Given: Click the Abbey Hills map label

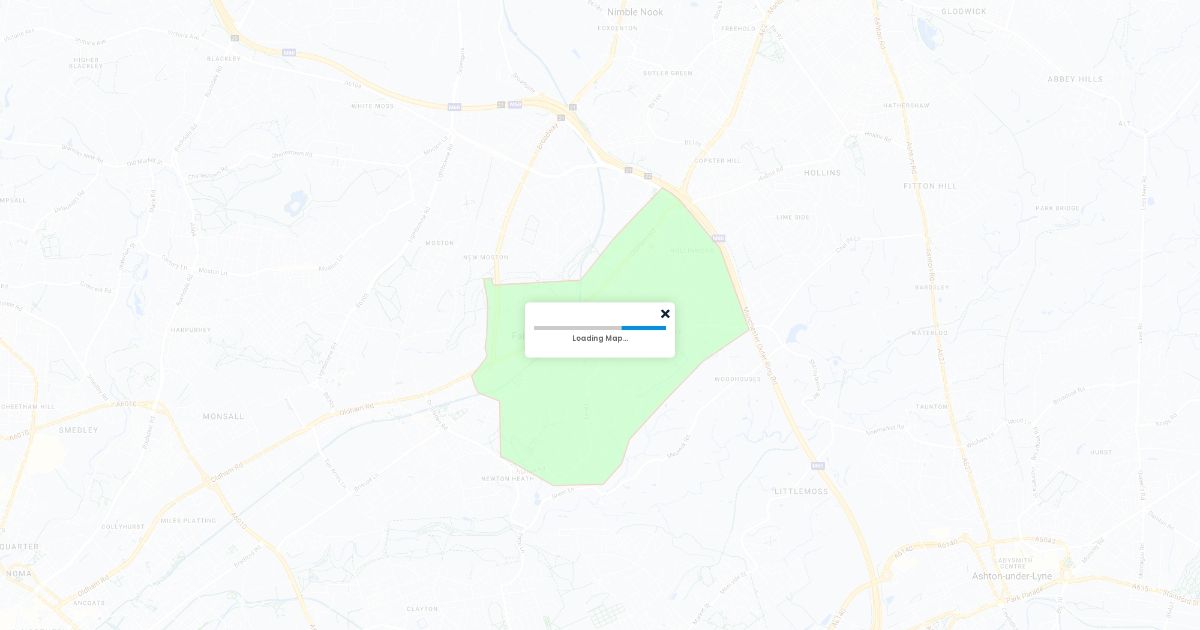Looking at the screenshot, I should point(1075,79).
